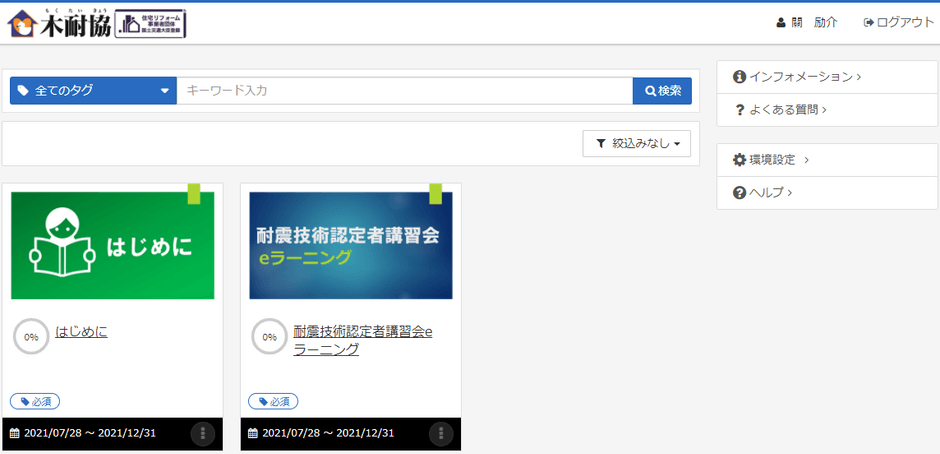
Task: Open the はじめに course title link
Action: click(x=81, y=331)
